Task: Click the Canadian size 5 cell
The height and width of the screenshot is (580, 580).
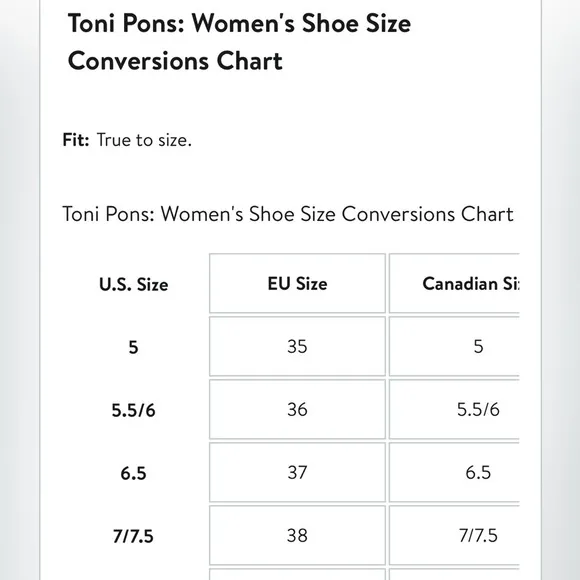Action: tap(454, 346)
